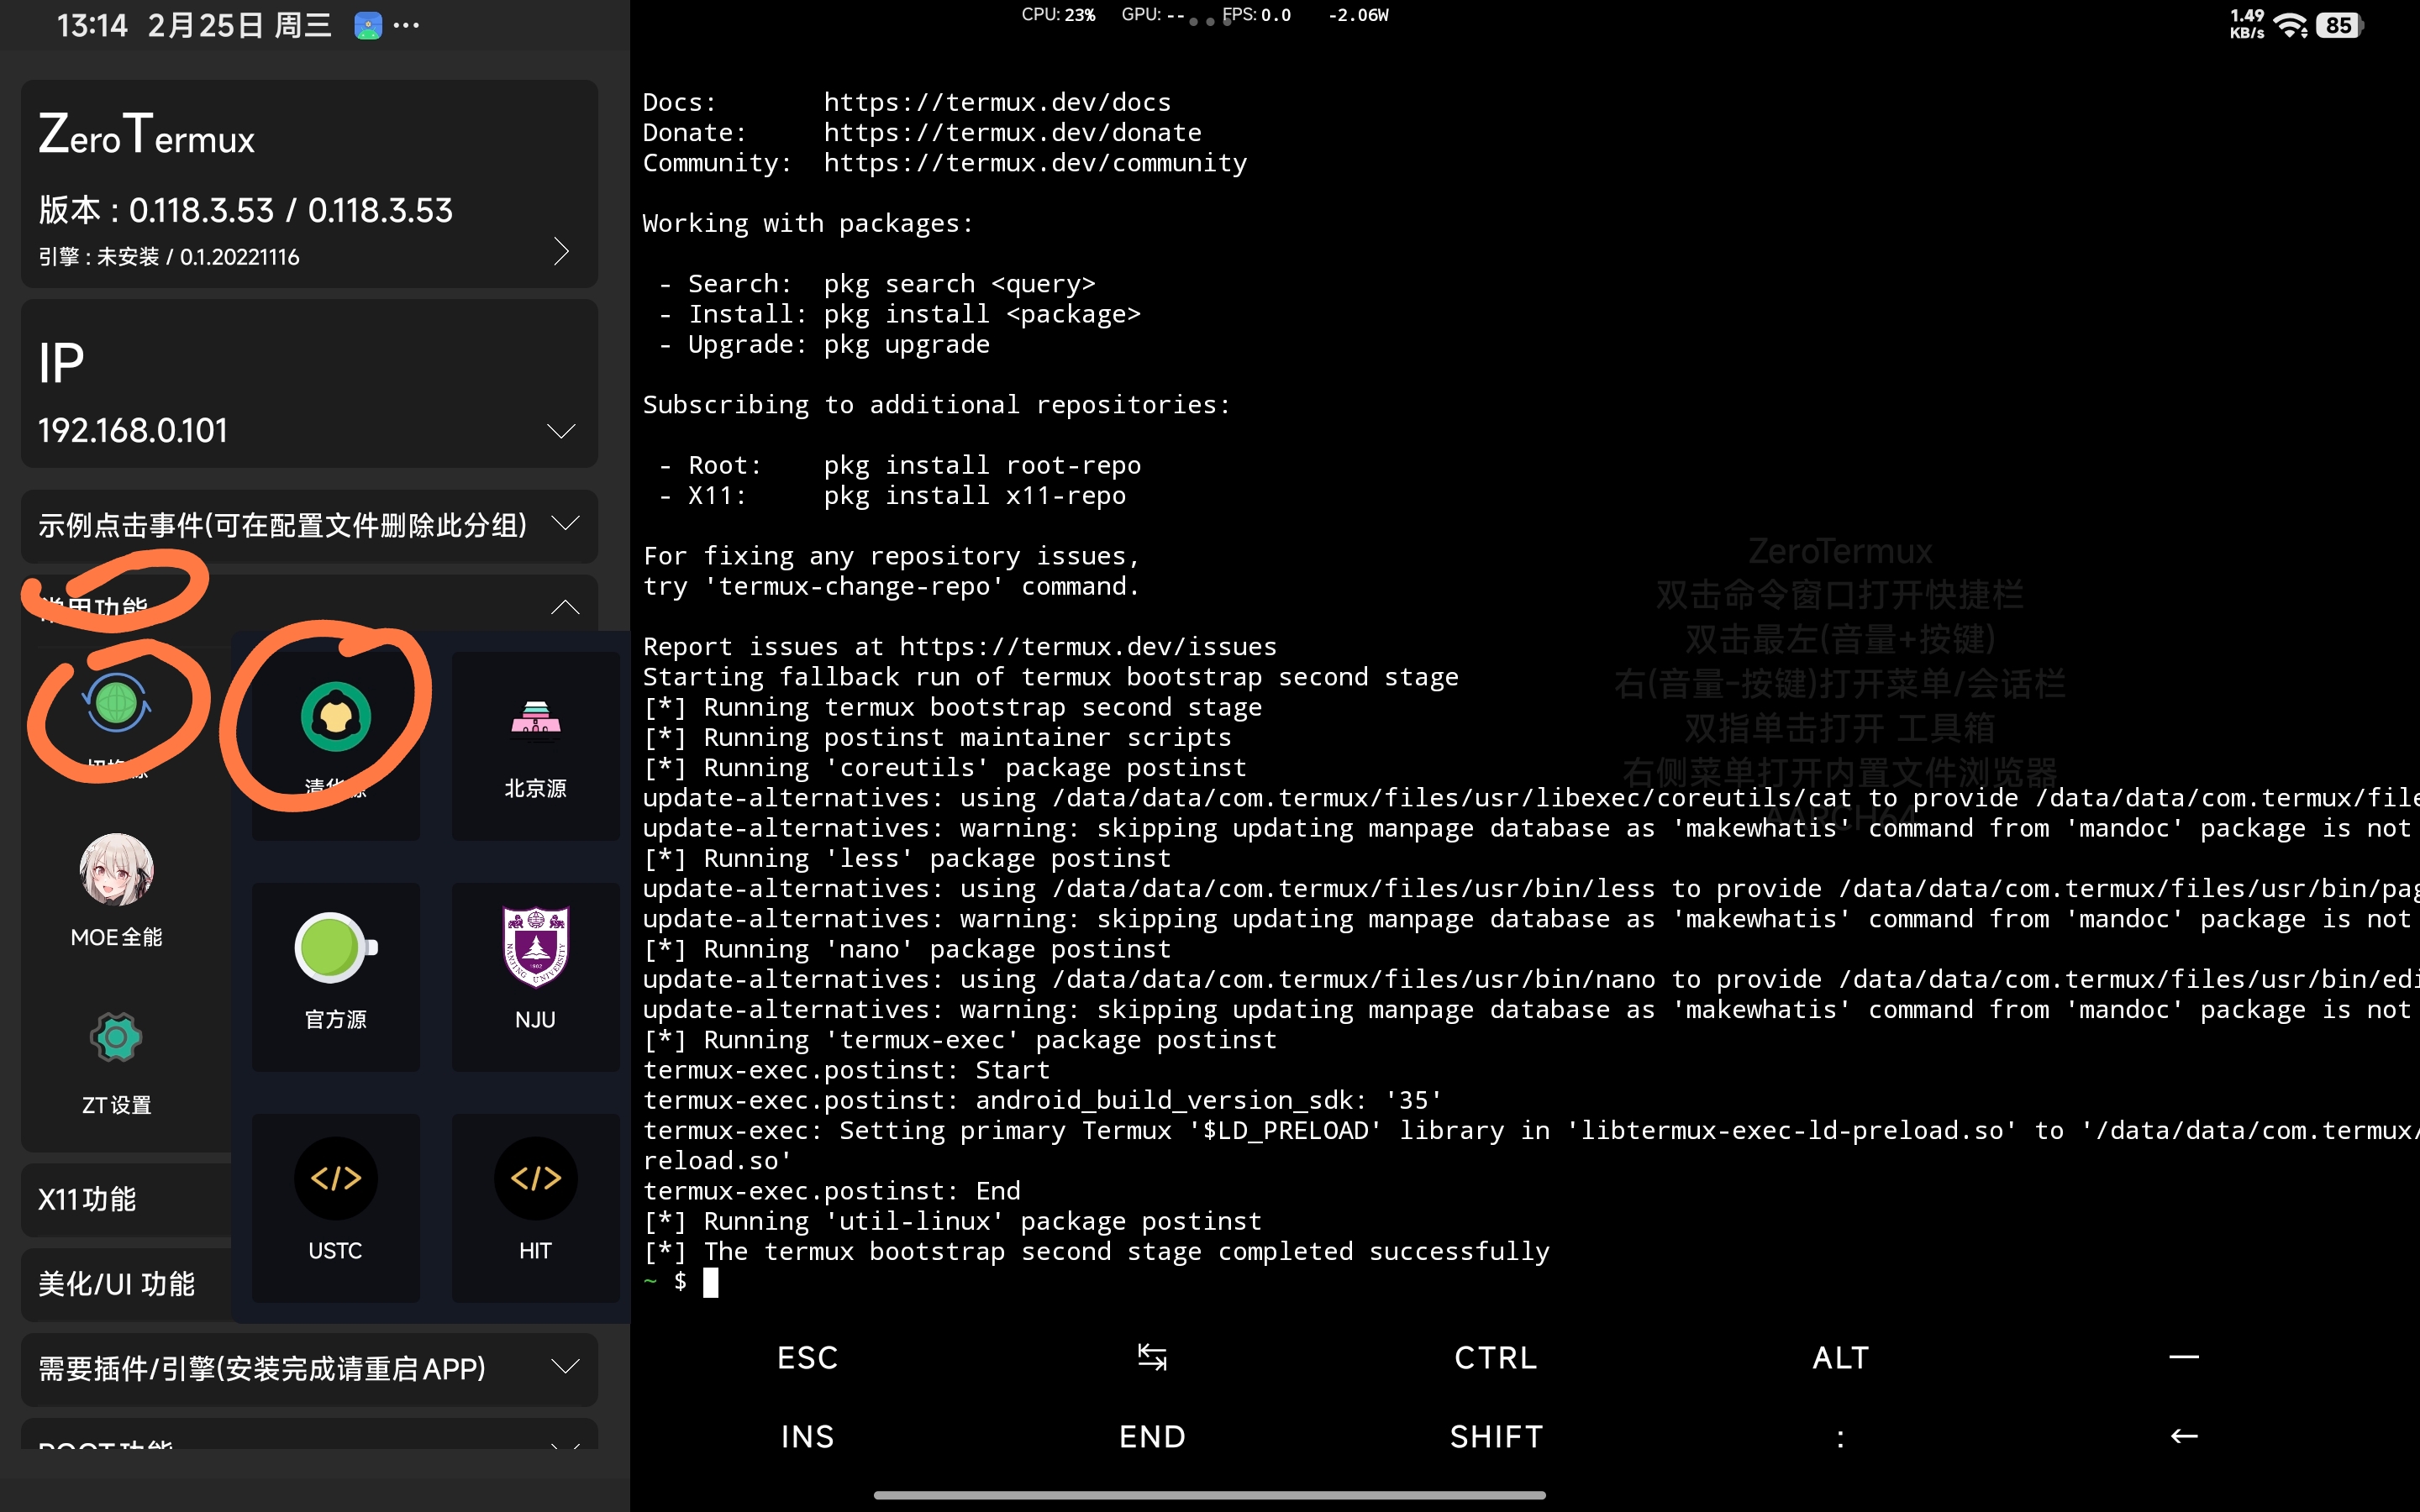Toggle the CTRL modifier key
The width and height of the screenshot is (2420, 1512).
click(1495, 1358)
